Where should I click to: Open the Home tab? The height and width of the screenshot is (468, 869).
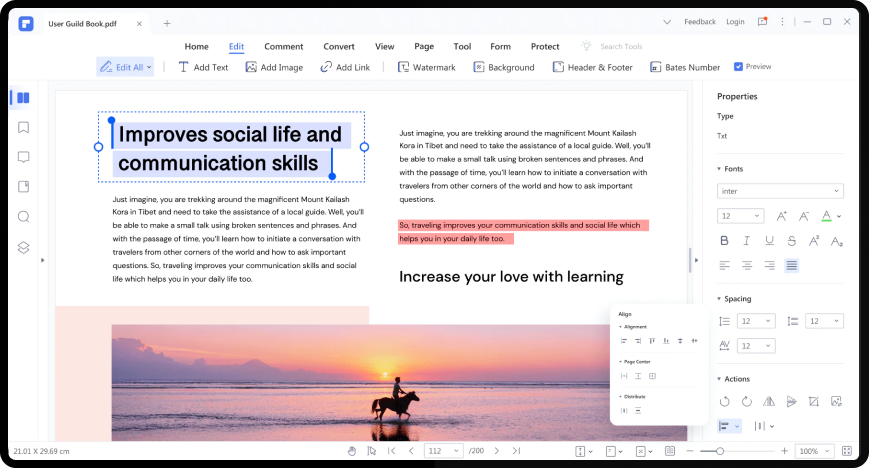tap(196, 47)
